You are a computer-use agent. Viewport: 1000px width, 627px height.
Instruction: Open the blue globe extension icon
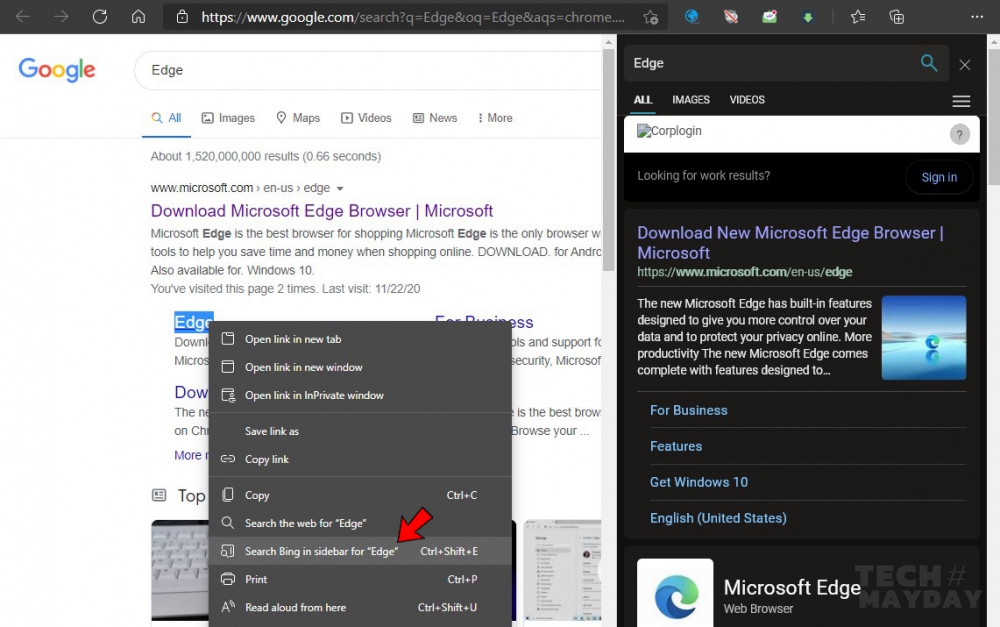tap(692, 17)
